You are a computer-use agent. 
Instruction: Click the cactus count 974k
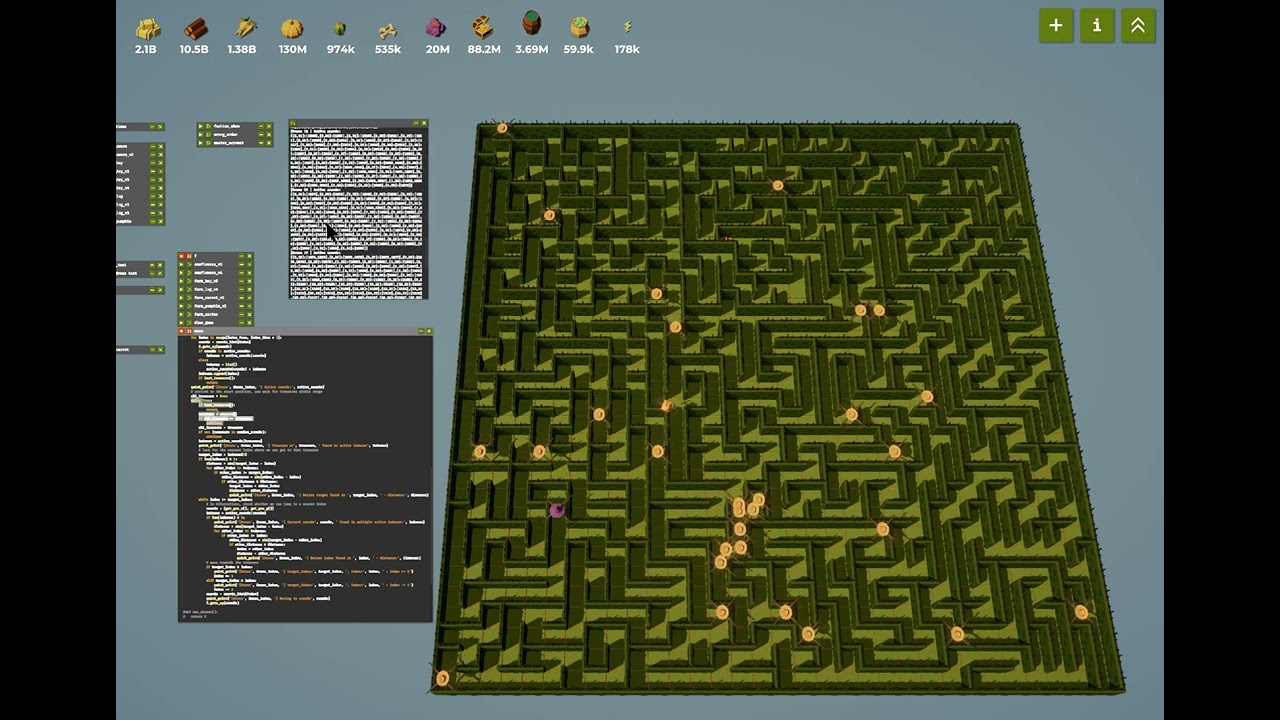coord(341,49)
